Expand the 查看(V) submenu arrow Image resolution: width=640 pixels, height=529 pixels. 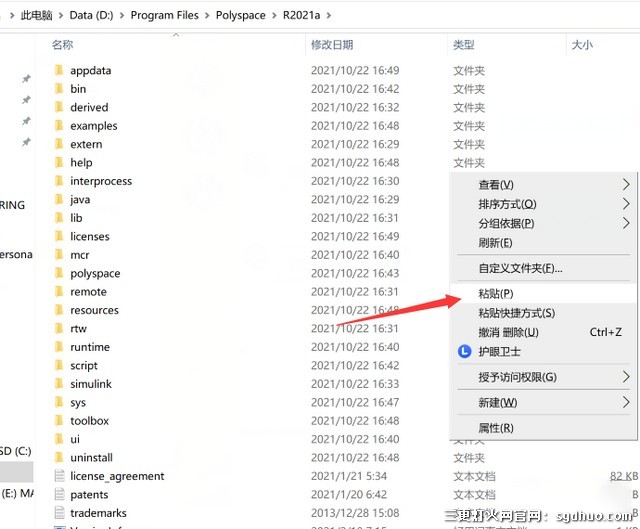626,184
